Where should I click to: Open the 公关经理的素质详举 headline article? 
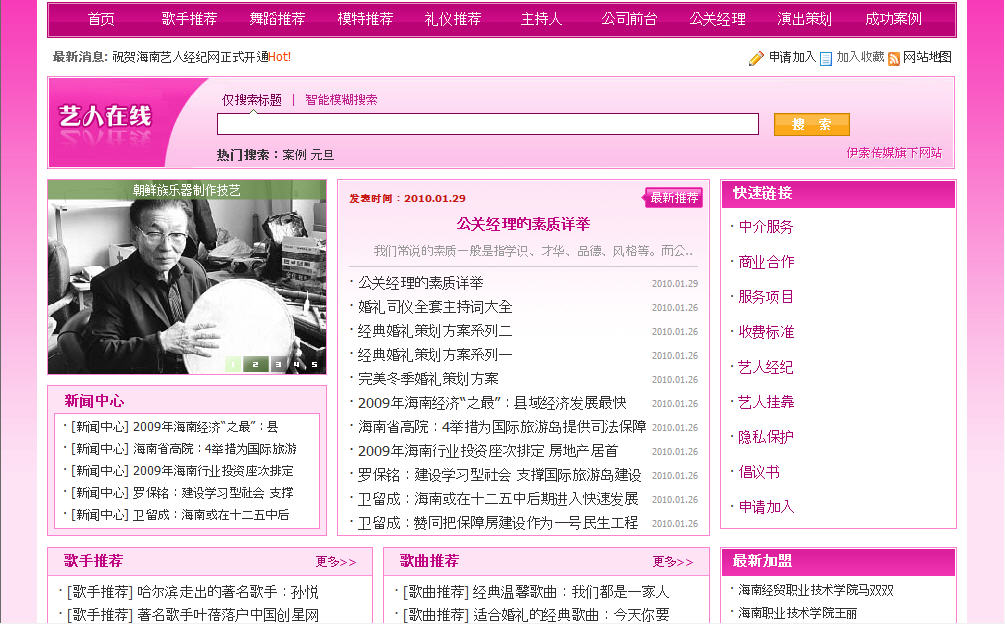[523, 224]
